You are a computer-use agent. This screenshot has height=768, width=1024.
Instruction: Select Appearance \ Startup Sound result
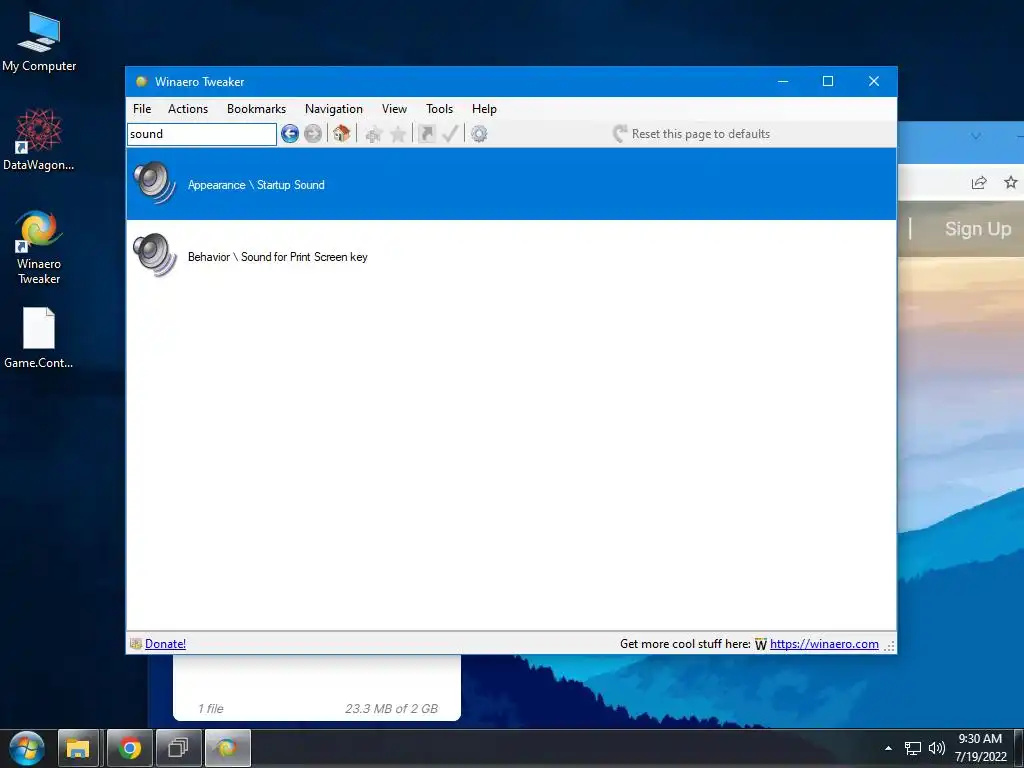[511, 184]
